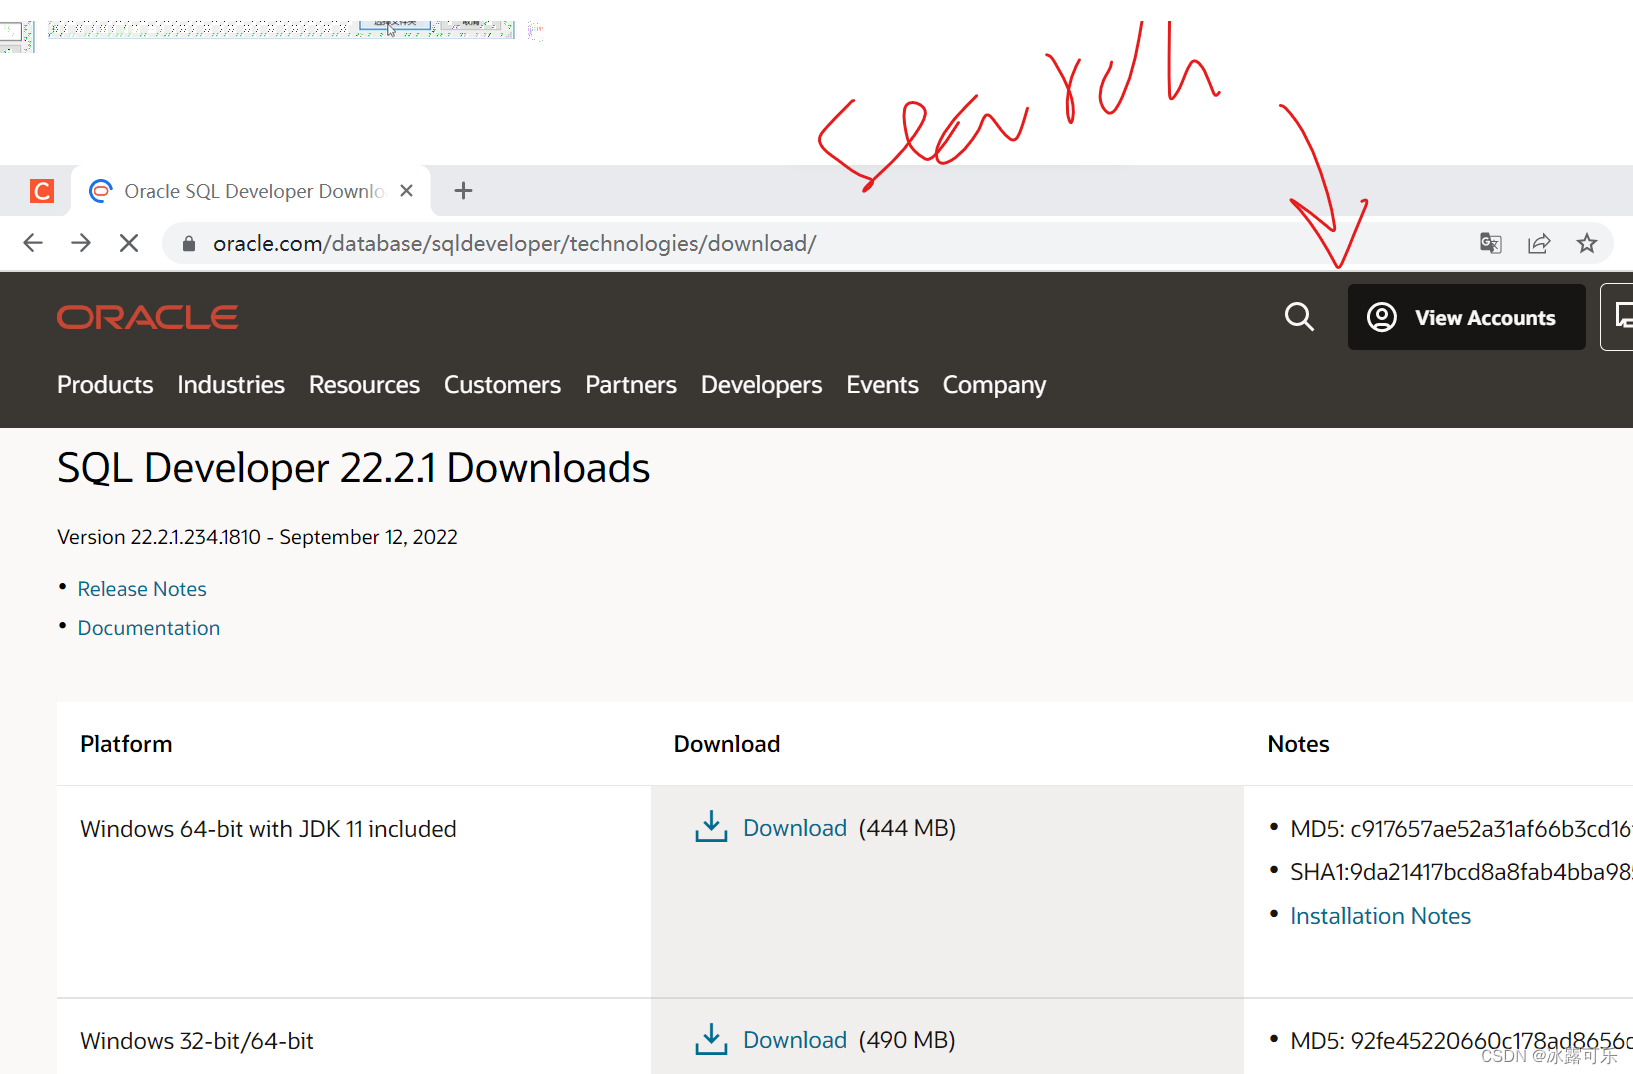This screenshot has width=1633, height=1074.
Task: Click the share page icon in address bar
Action: pos(1539,243)
